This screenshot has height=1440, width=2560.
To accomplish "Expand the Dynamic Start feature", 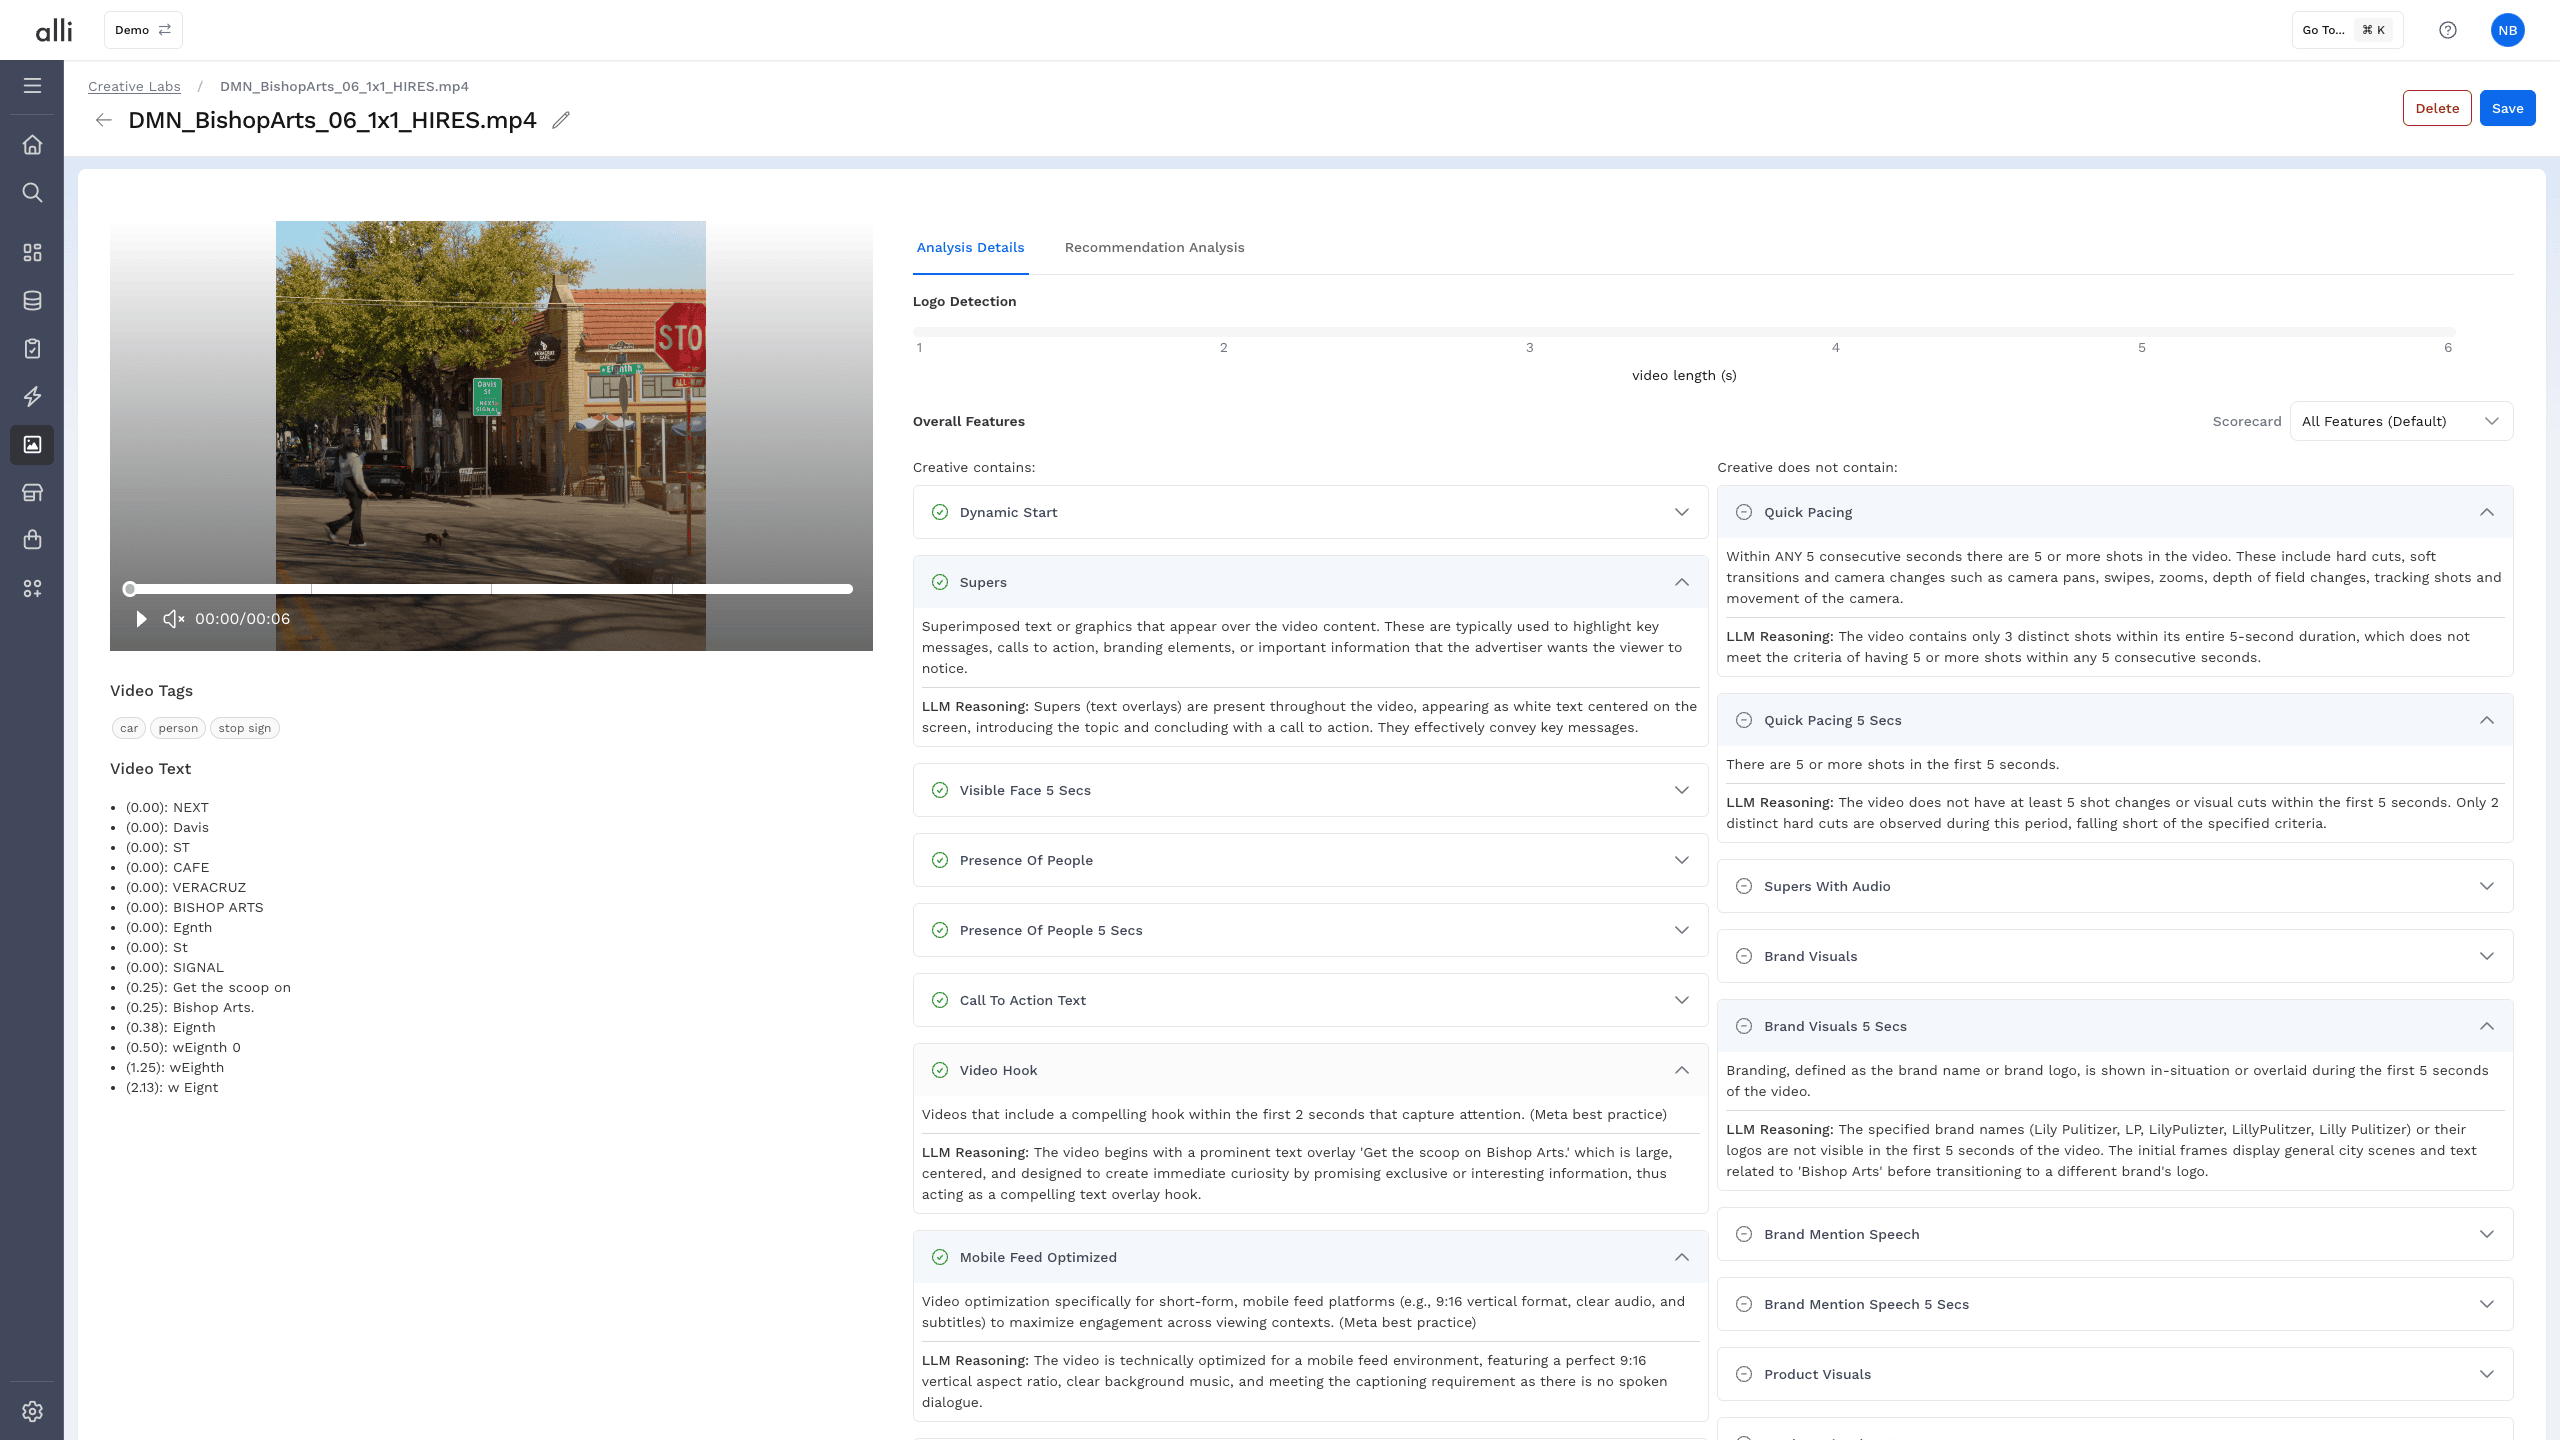I will pos(1310,512).
